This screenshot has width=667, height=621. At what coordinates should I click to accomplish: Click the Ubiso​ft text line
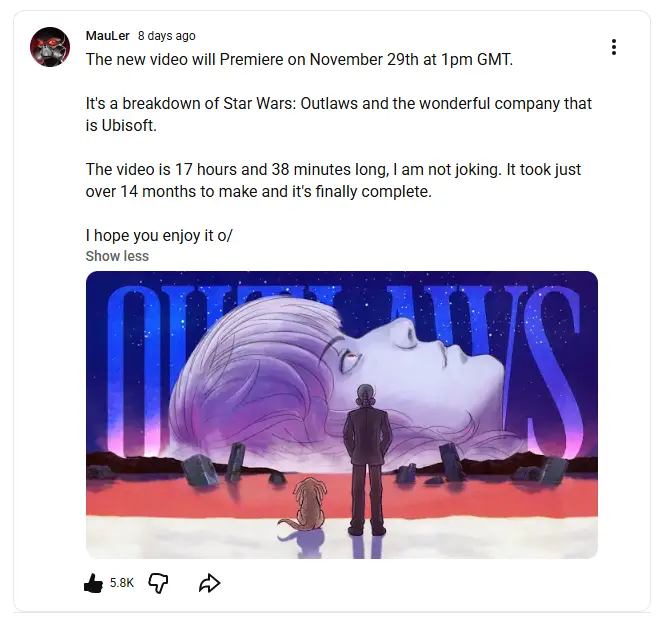point(121,125)
